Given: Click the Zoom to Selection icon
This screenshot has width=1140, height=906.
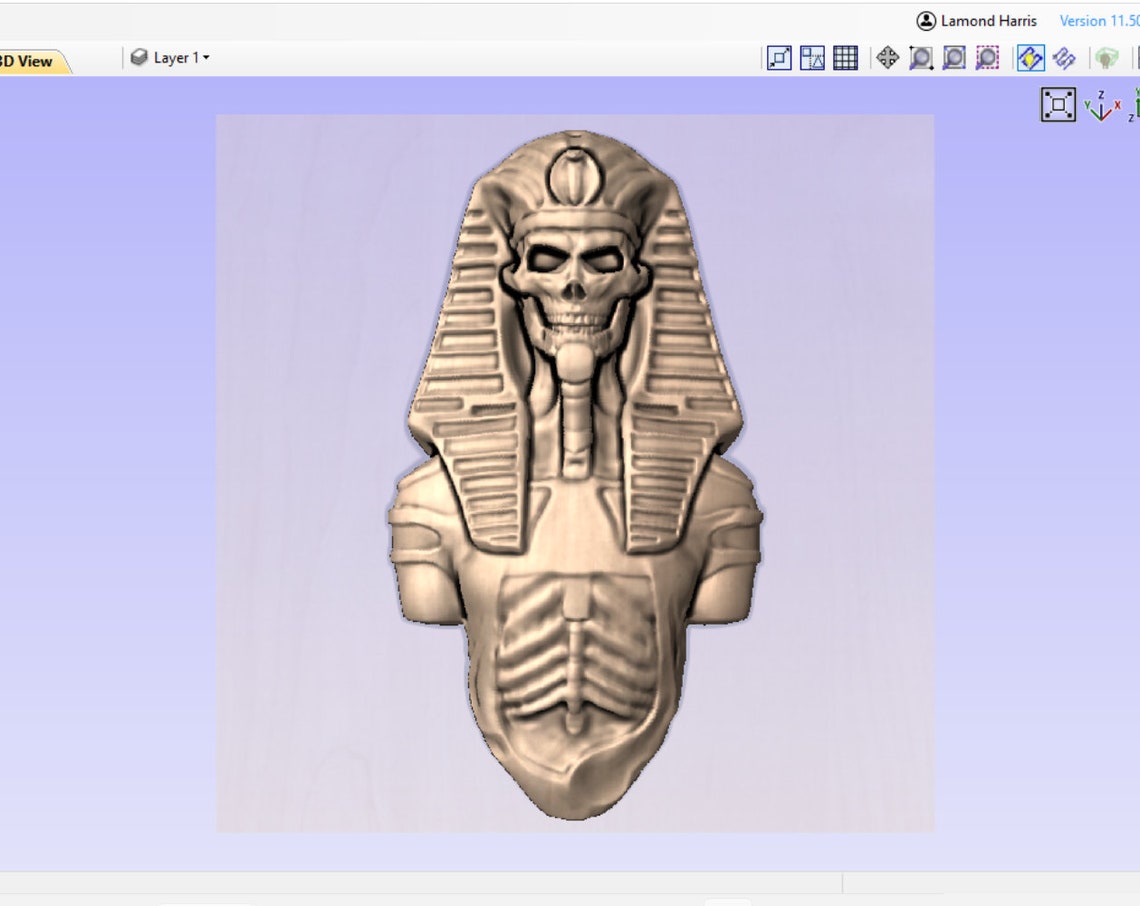Looking at the screenshot, I should (987, 58).
